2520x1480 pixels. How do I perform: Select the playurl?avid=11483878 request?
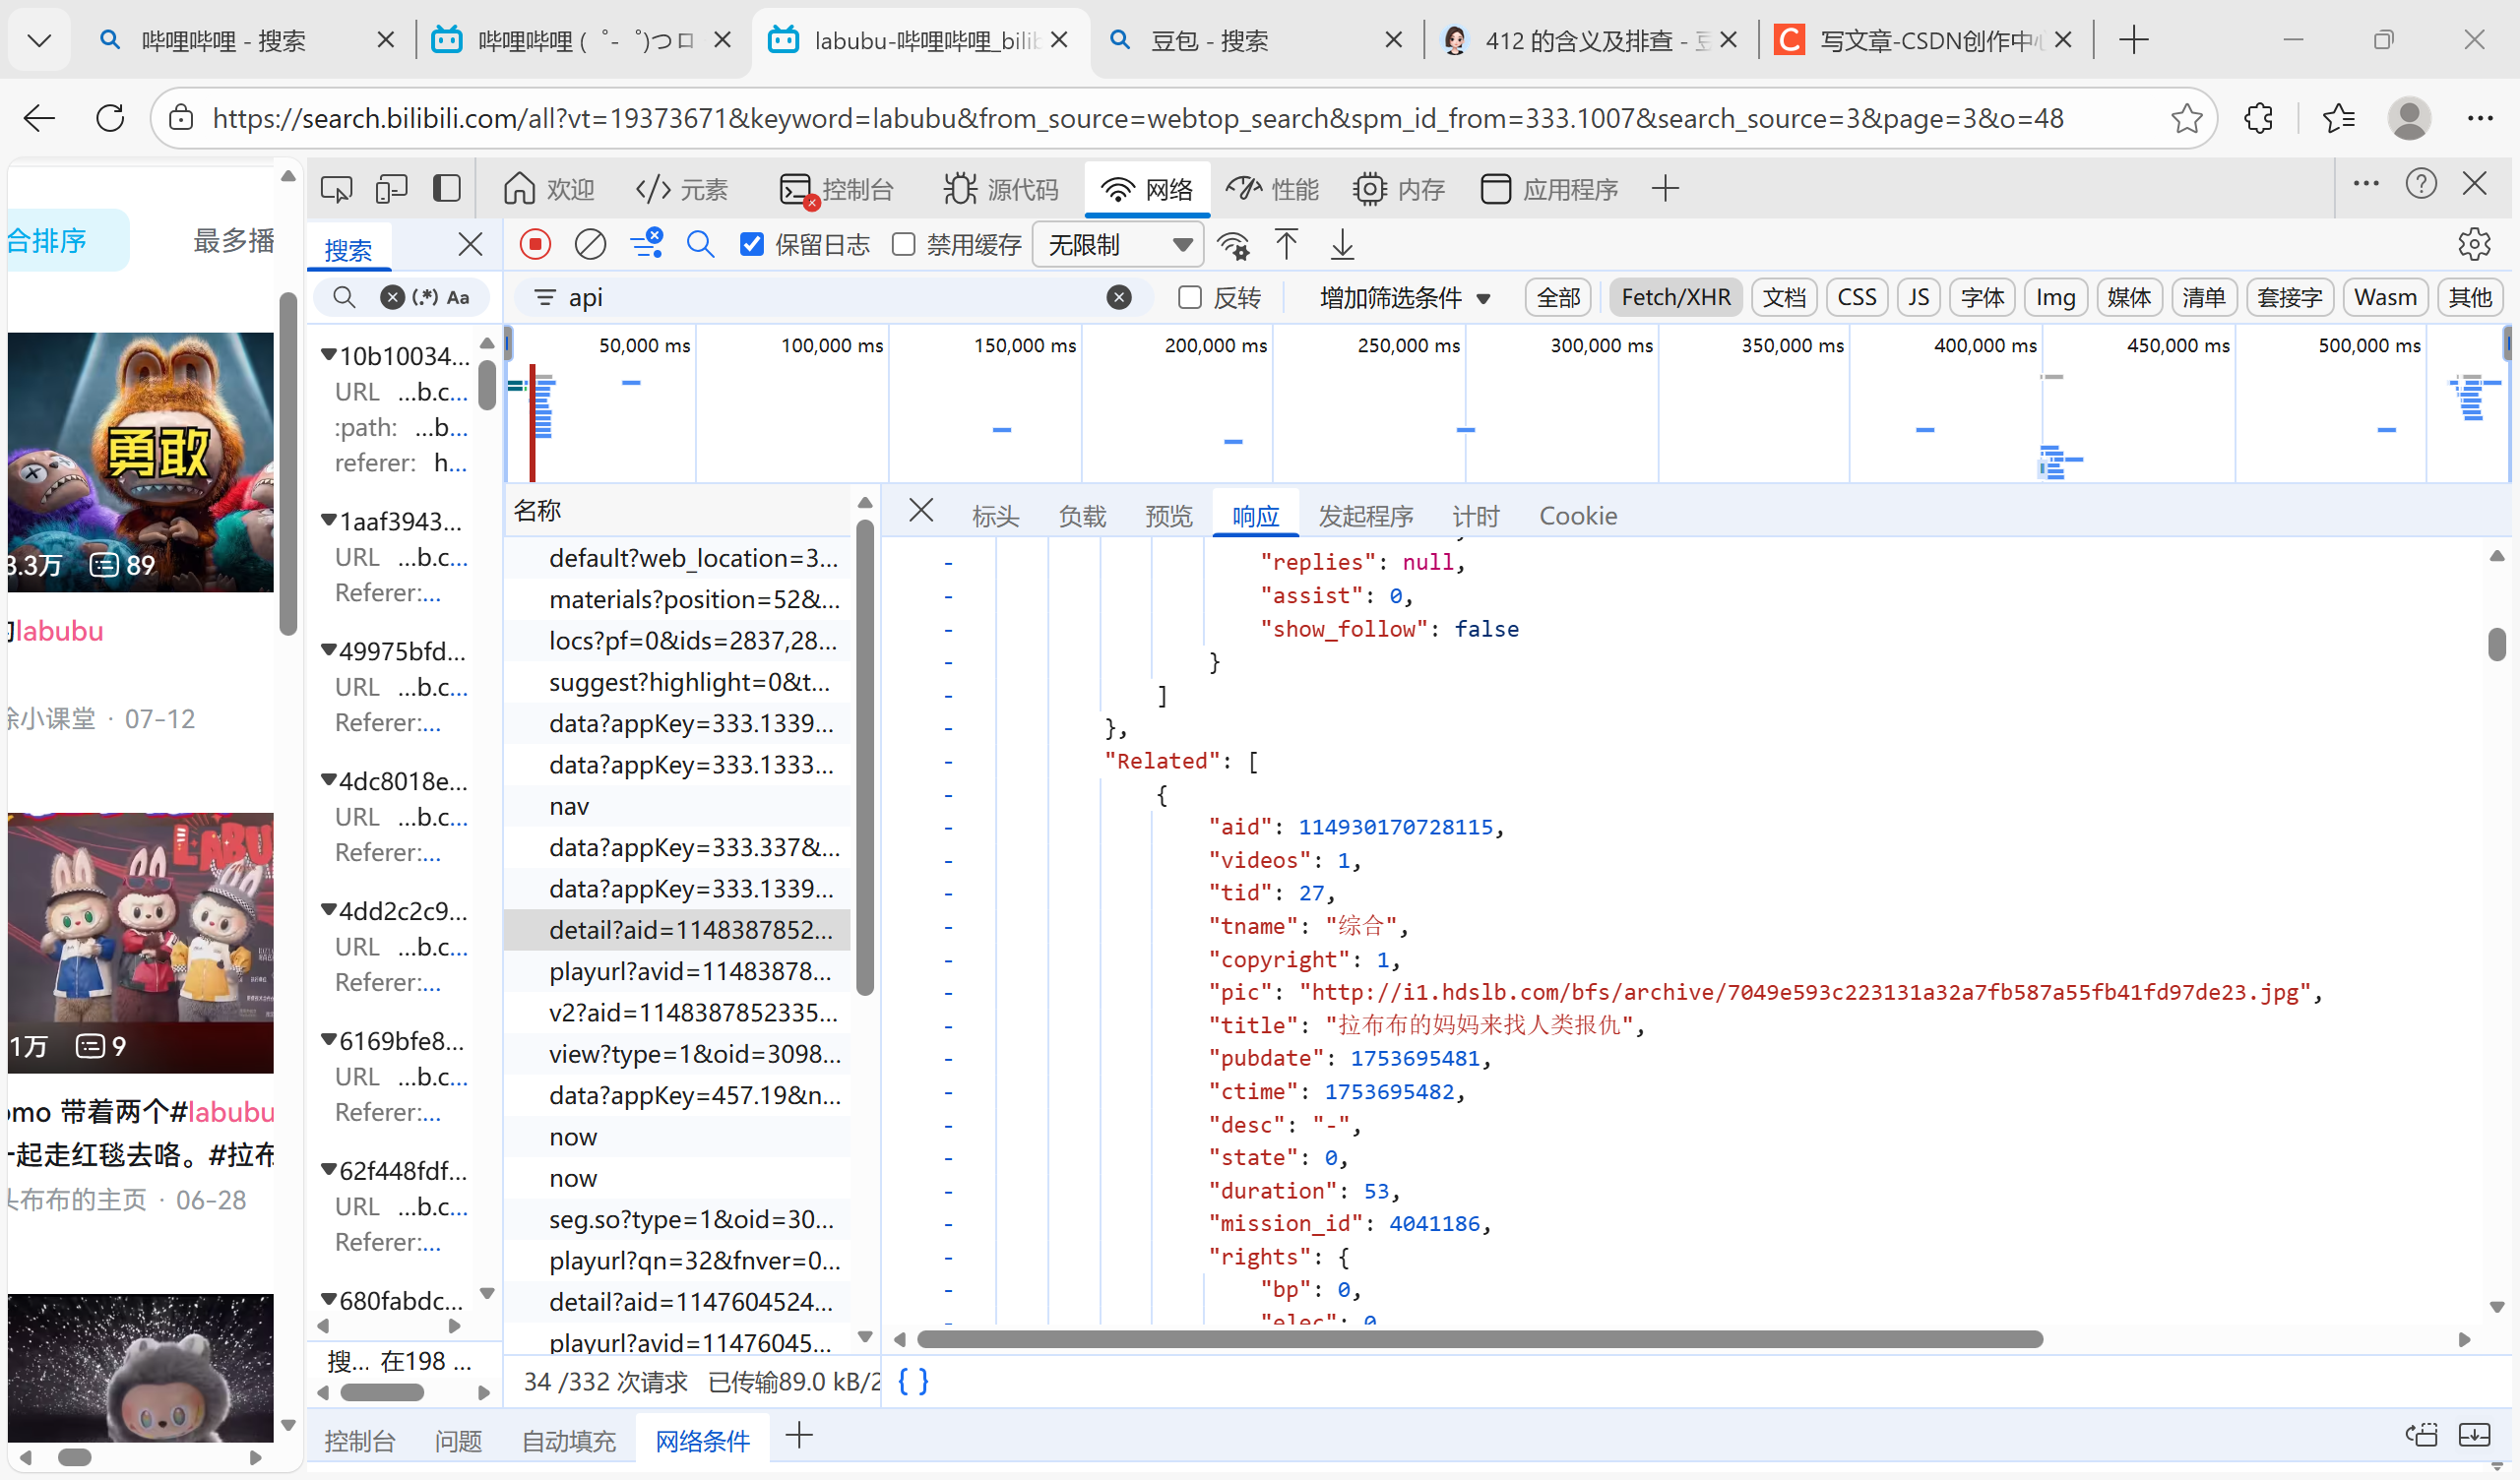[689, 971]
